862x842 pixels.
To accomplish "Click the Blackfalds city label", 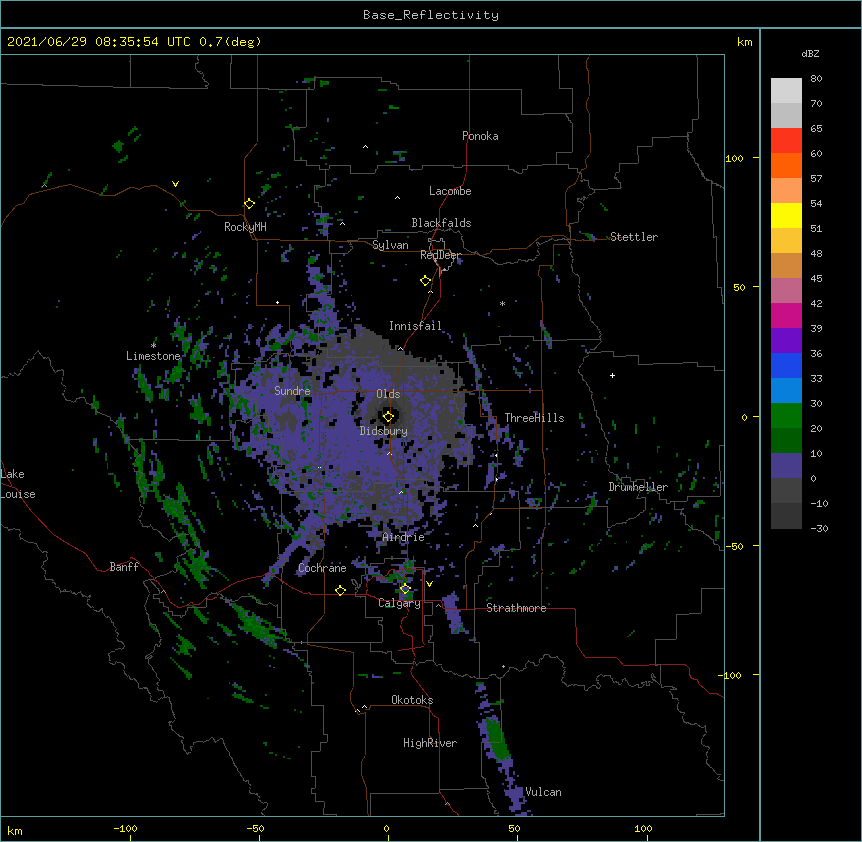I will tap(441, 223).
